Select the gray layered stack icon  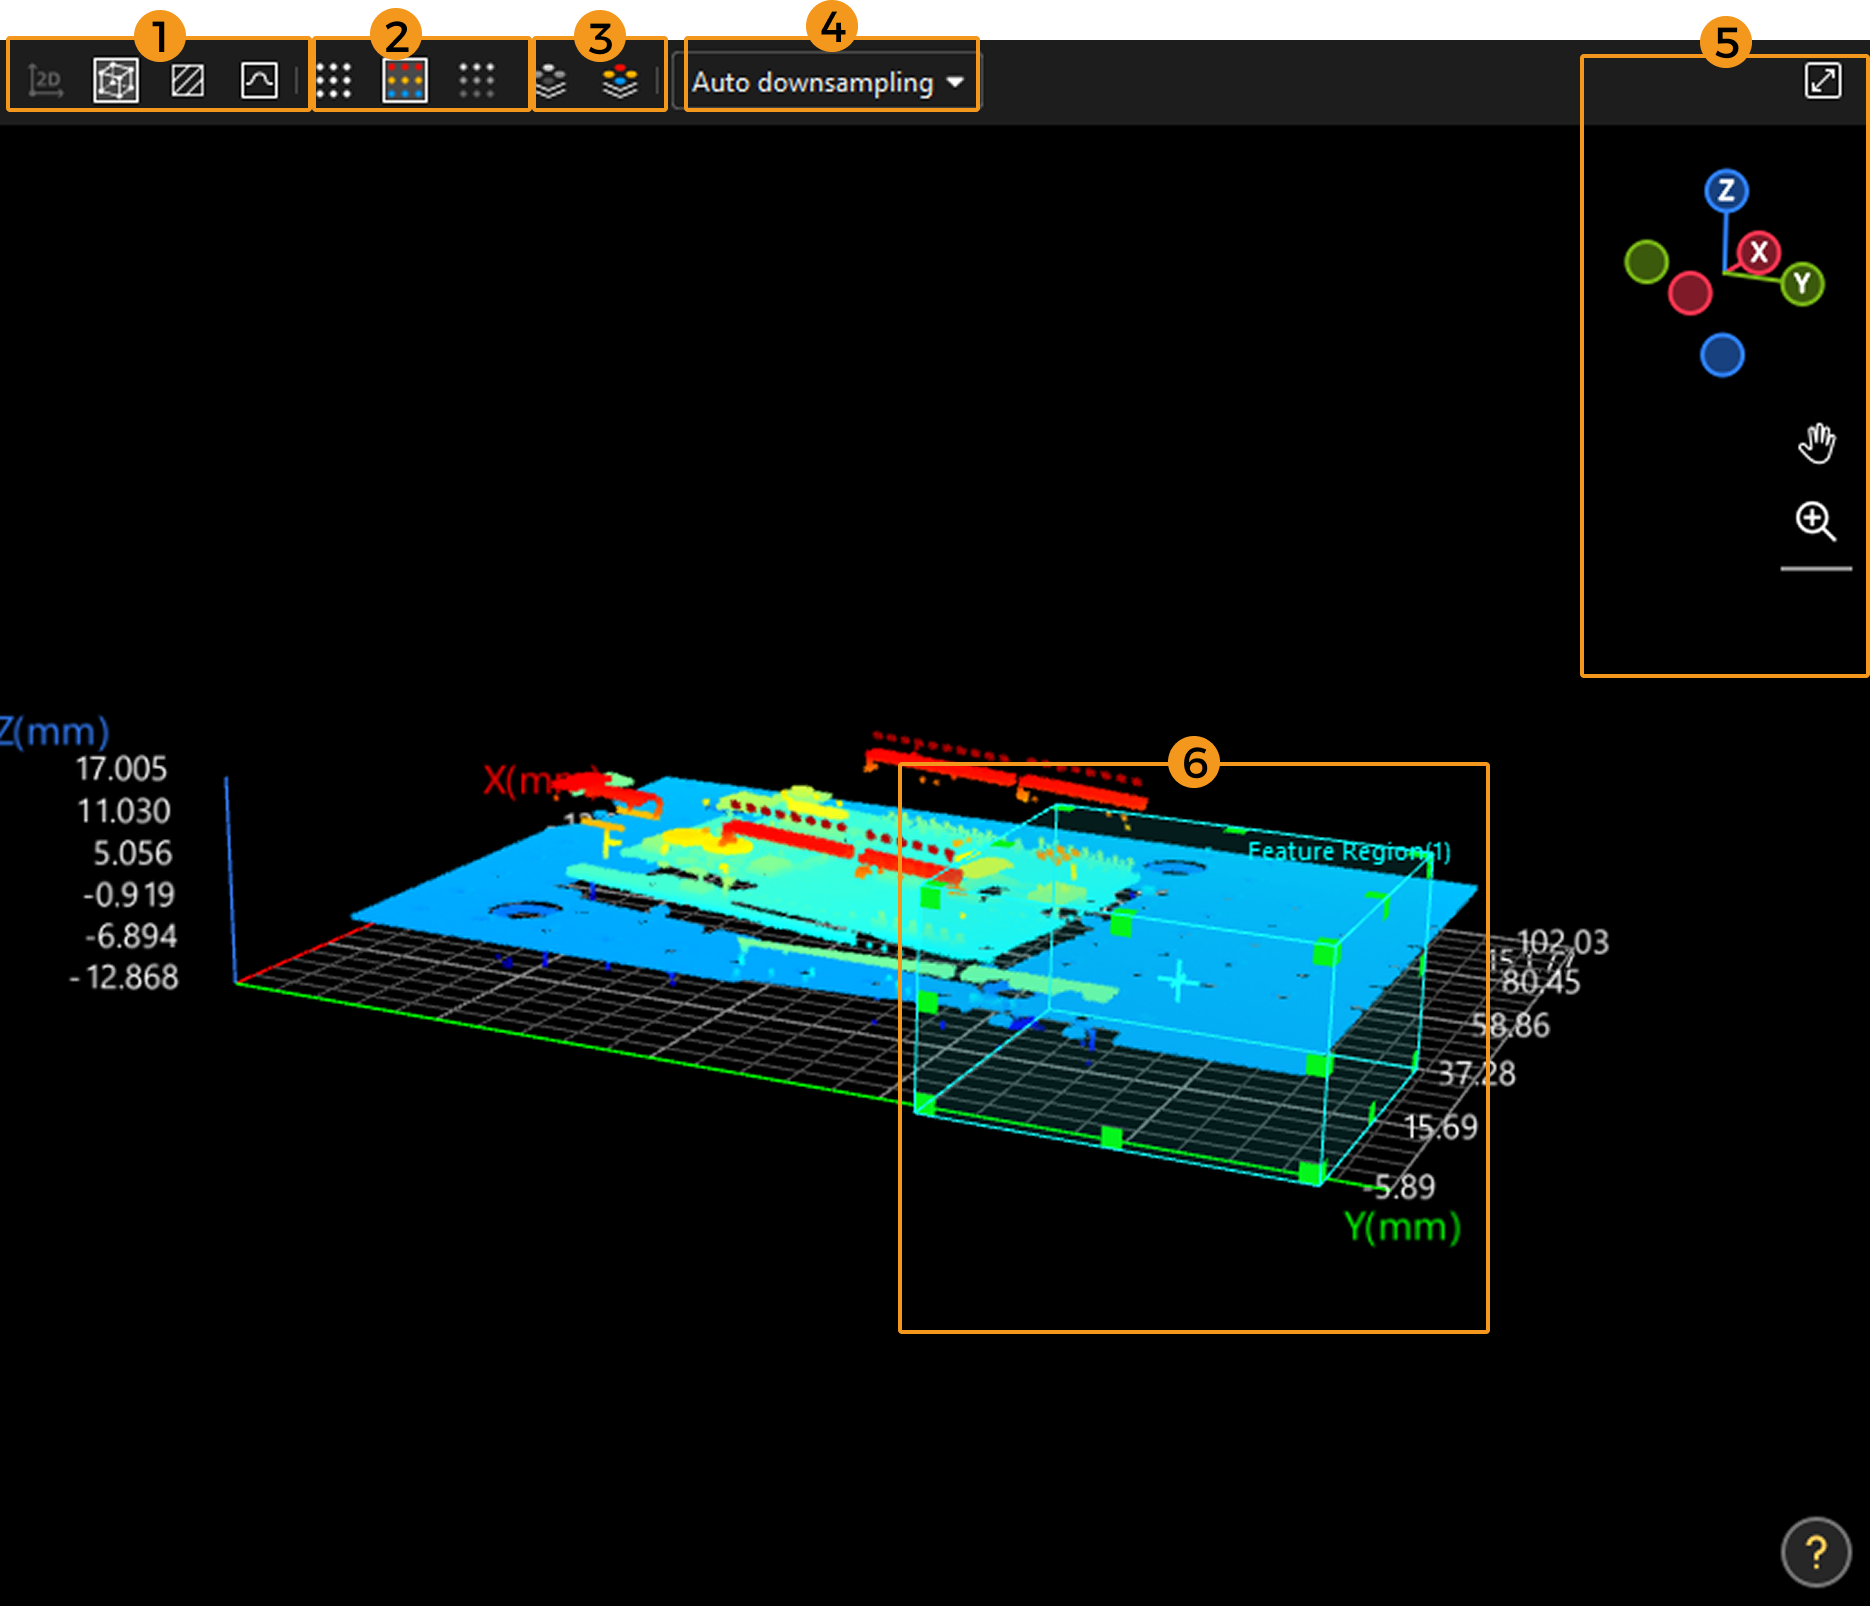point(551,81)
